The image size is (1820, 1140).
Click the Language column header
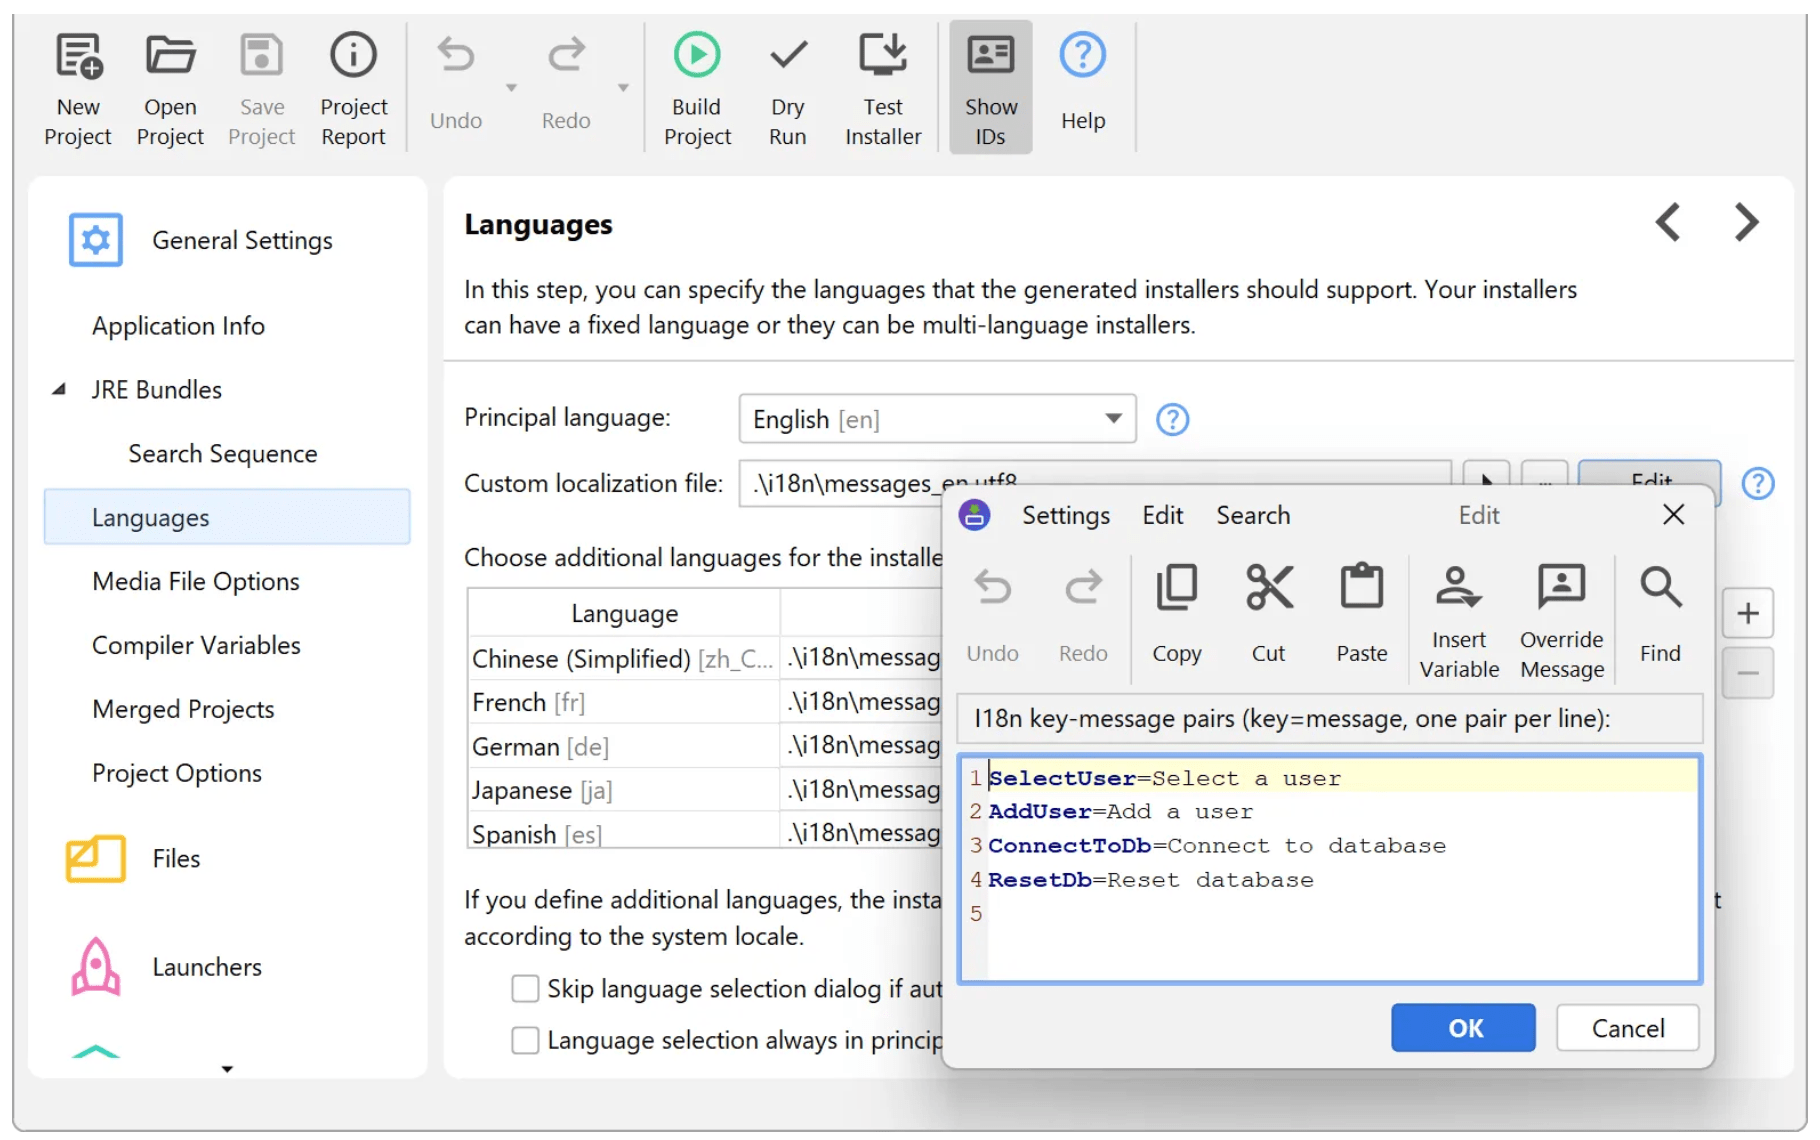tap(624, 613)
